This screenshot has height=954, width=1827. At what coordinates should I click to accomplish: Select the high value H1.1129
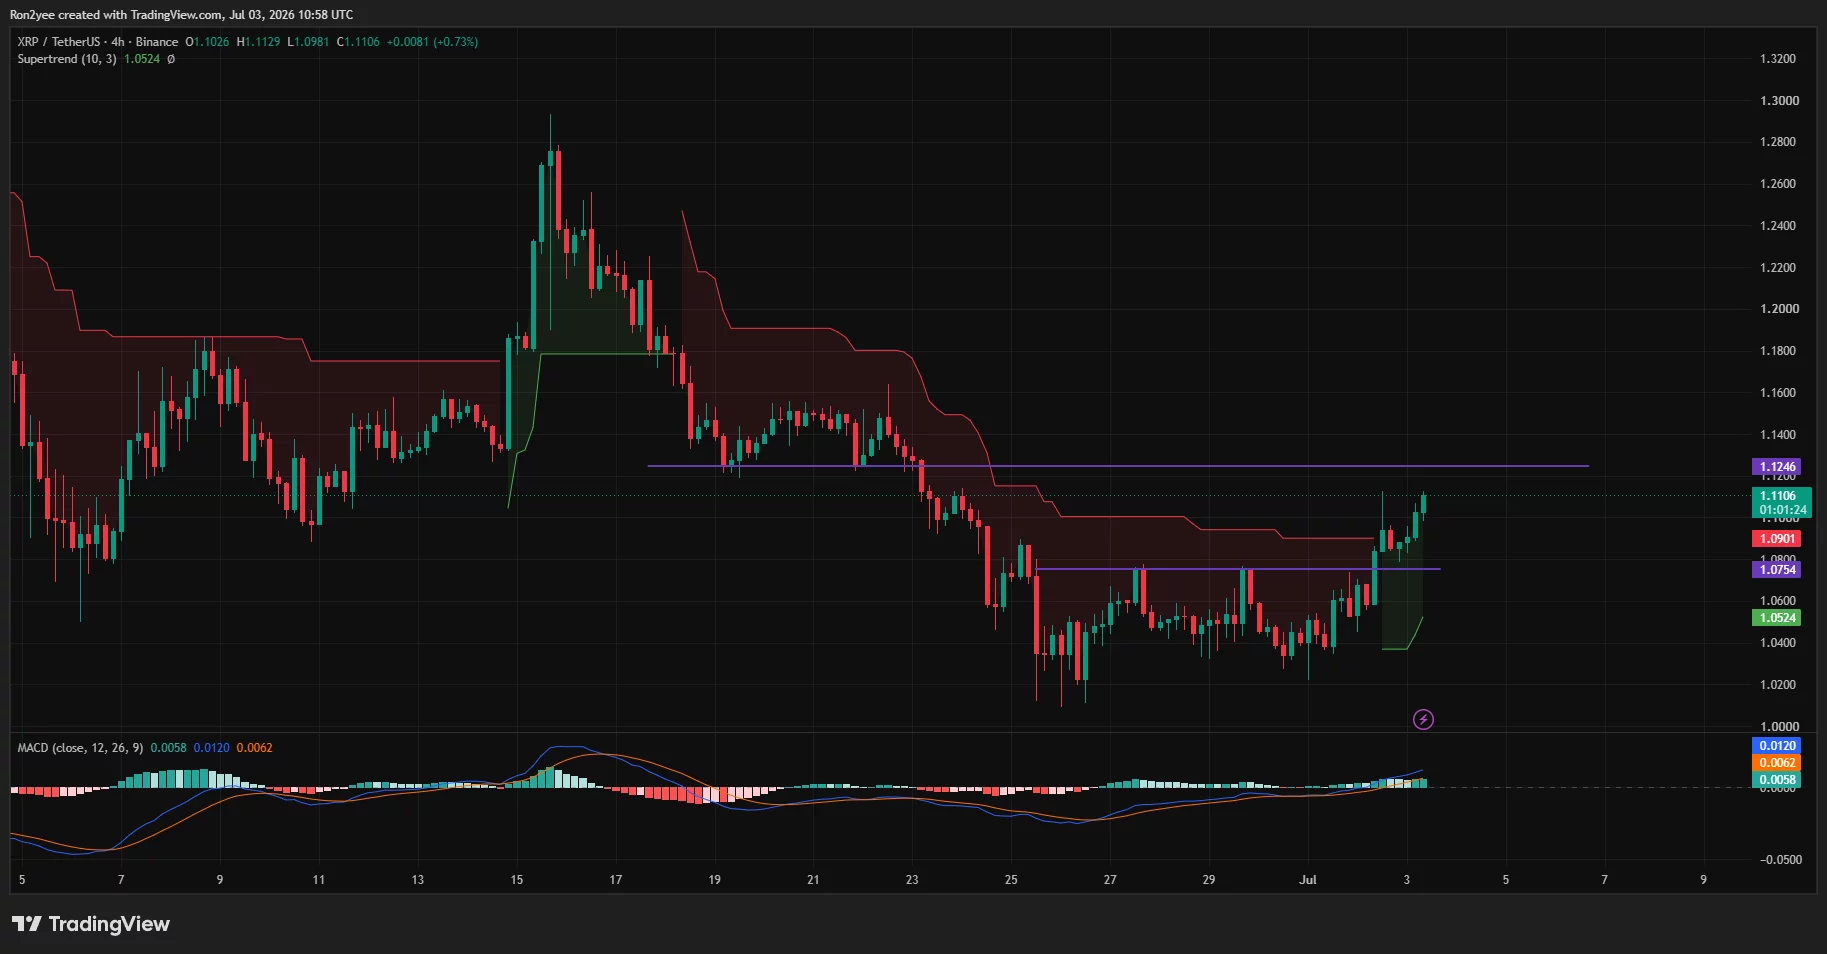pos(258,42)
